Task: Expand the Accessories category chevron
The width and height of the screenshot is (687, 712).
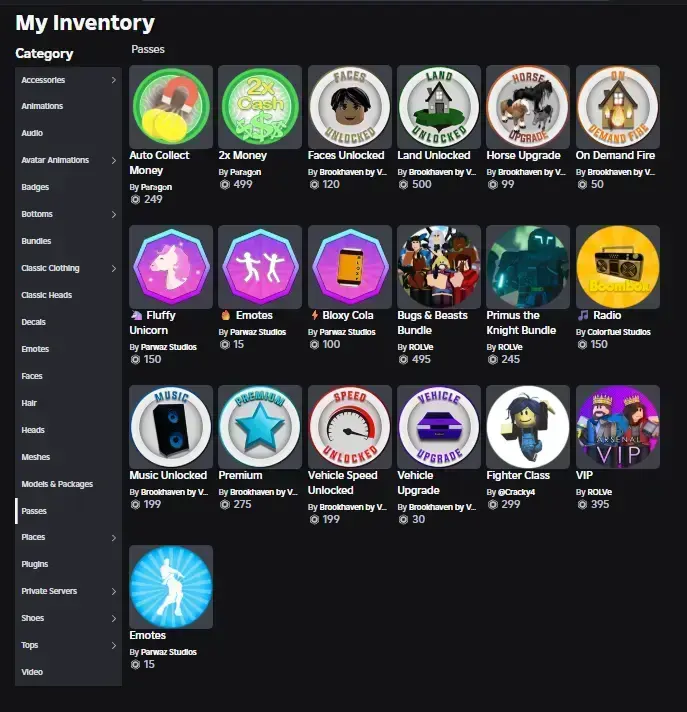Action: (114, 80)
